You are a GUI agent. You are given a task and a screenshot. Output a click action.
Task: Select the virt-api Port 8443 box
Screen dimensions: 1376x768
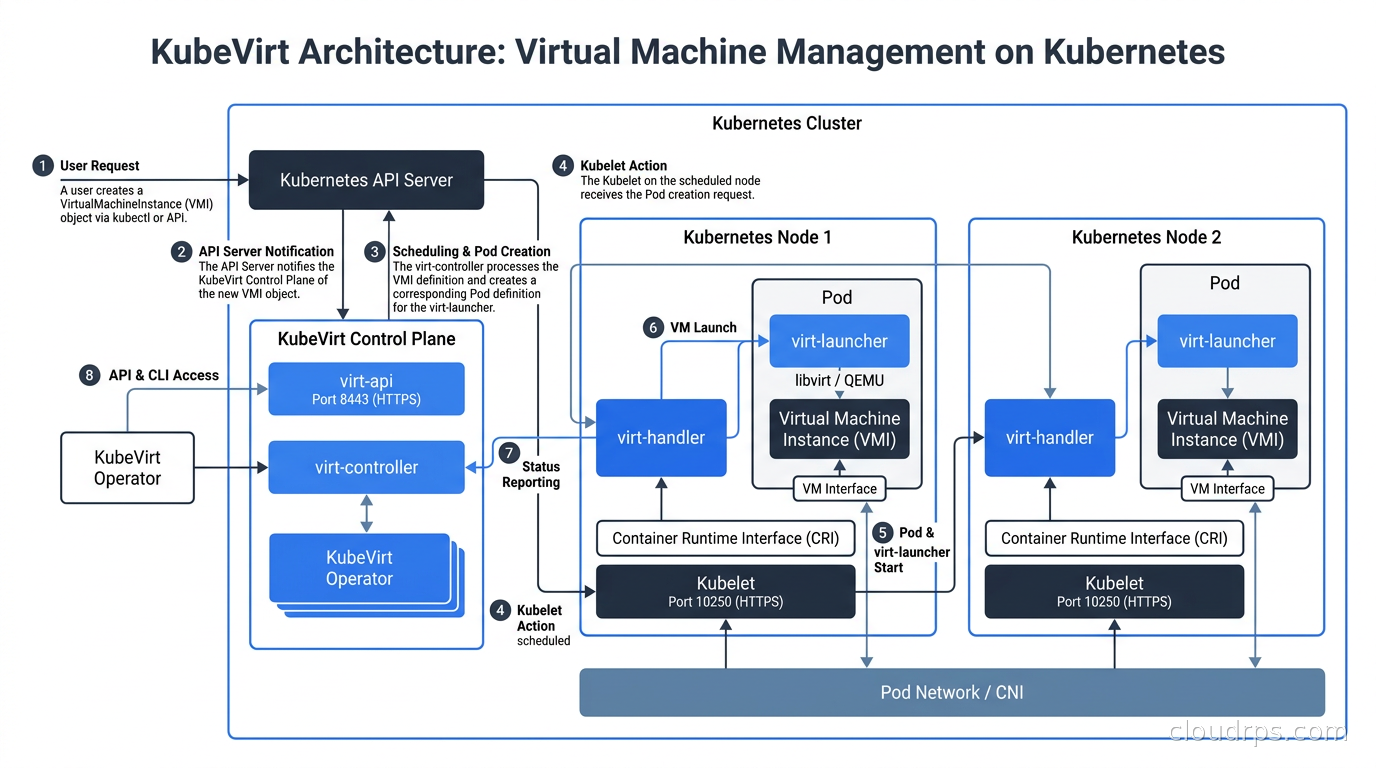coord(366,389)
